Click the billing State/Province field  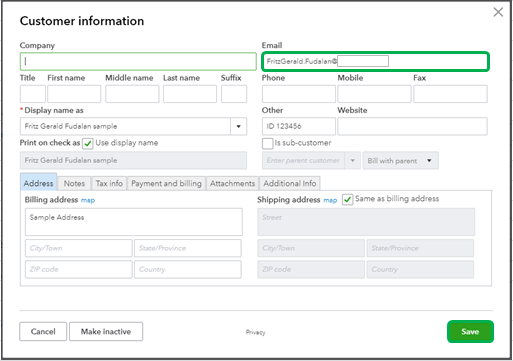[x=188, y=248]
